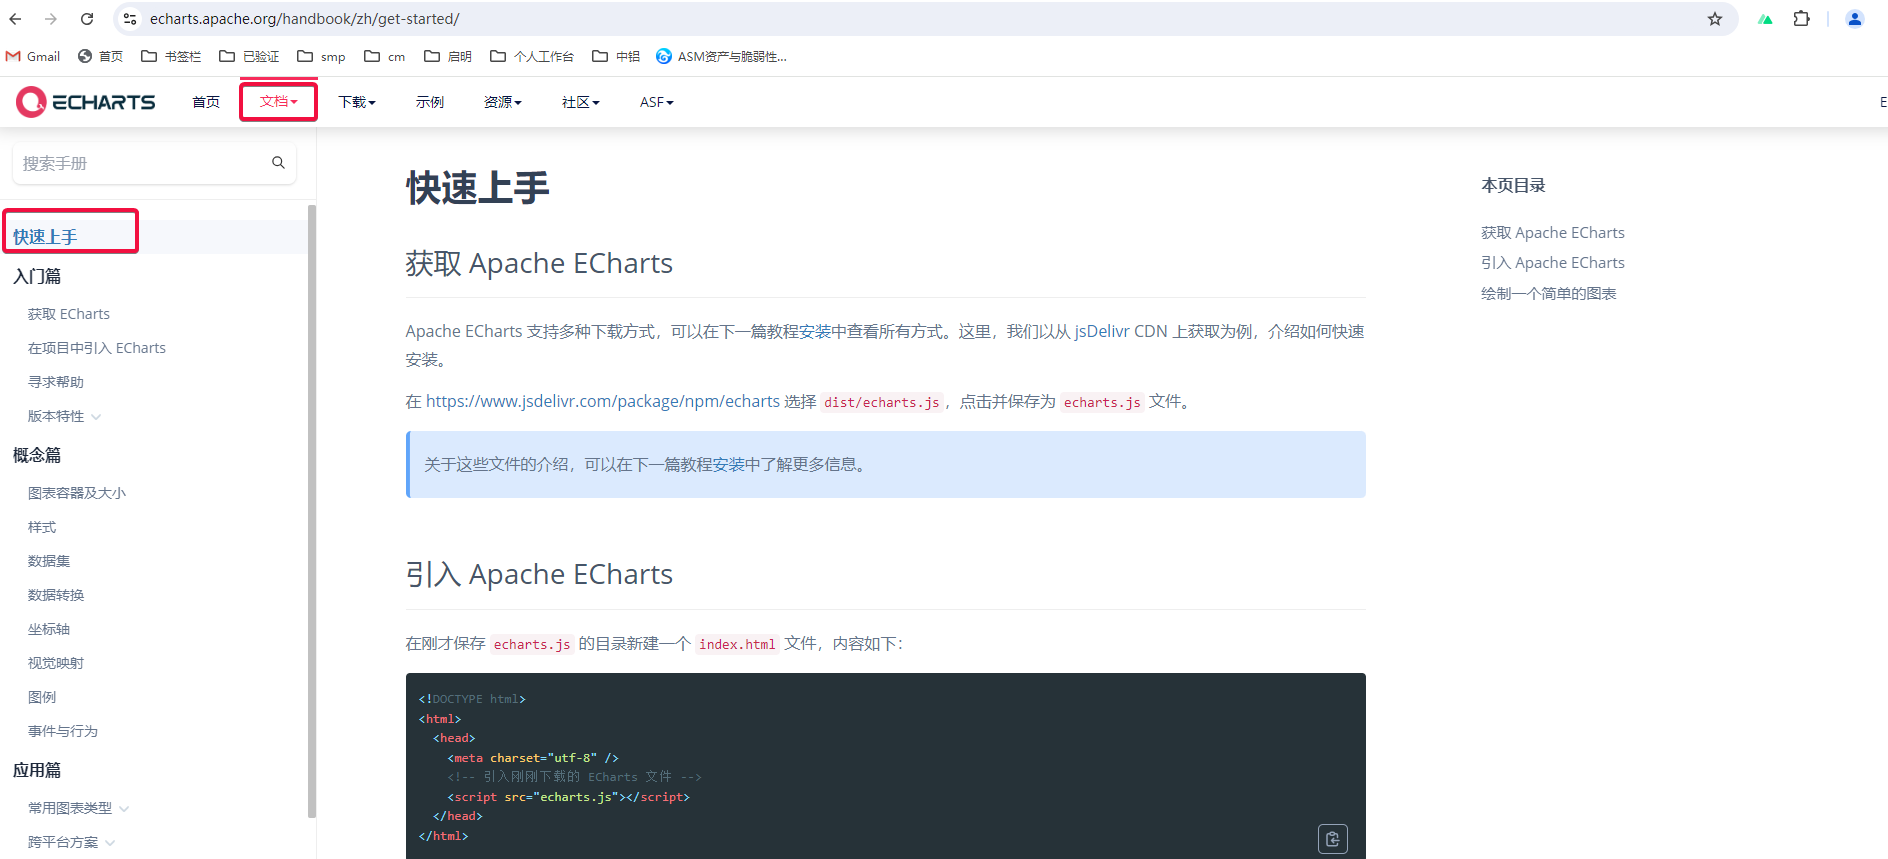The height and width of the screenshot is (859, 1888).
Task: Open the 个人工作台 bookmark folder
Action: click(x=532, y=56)
